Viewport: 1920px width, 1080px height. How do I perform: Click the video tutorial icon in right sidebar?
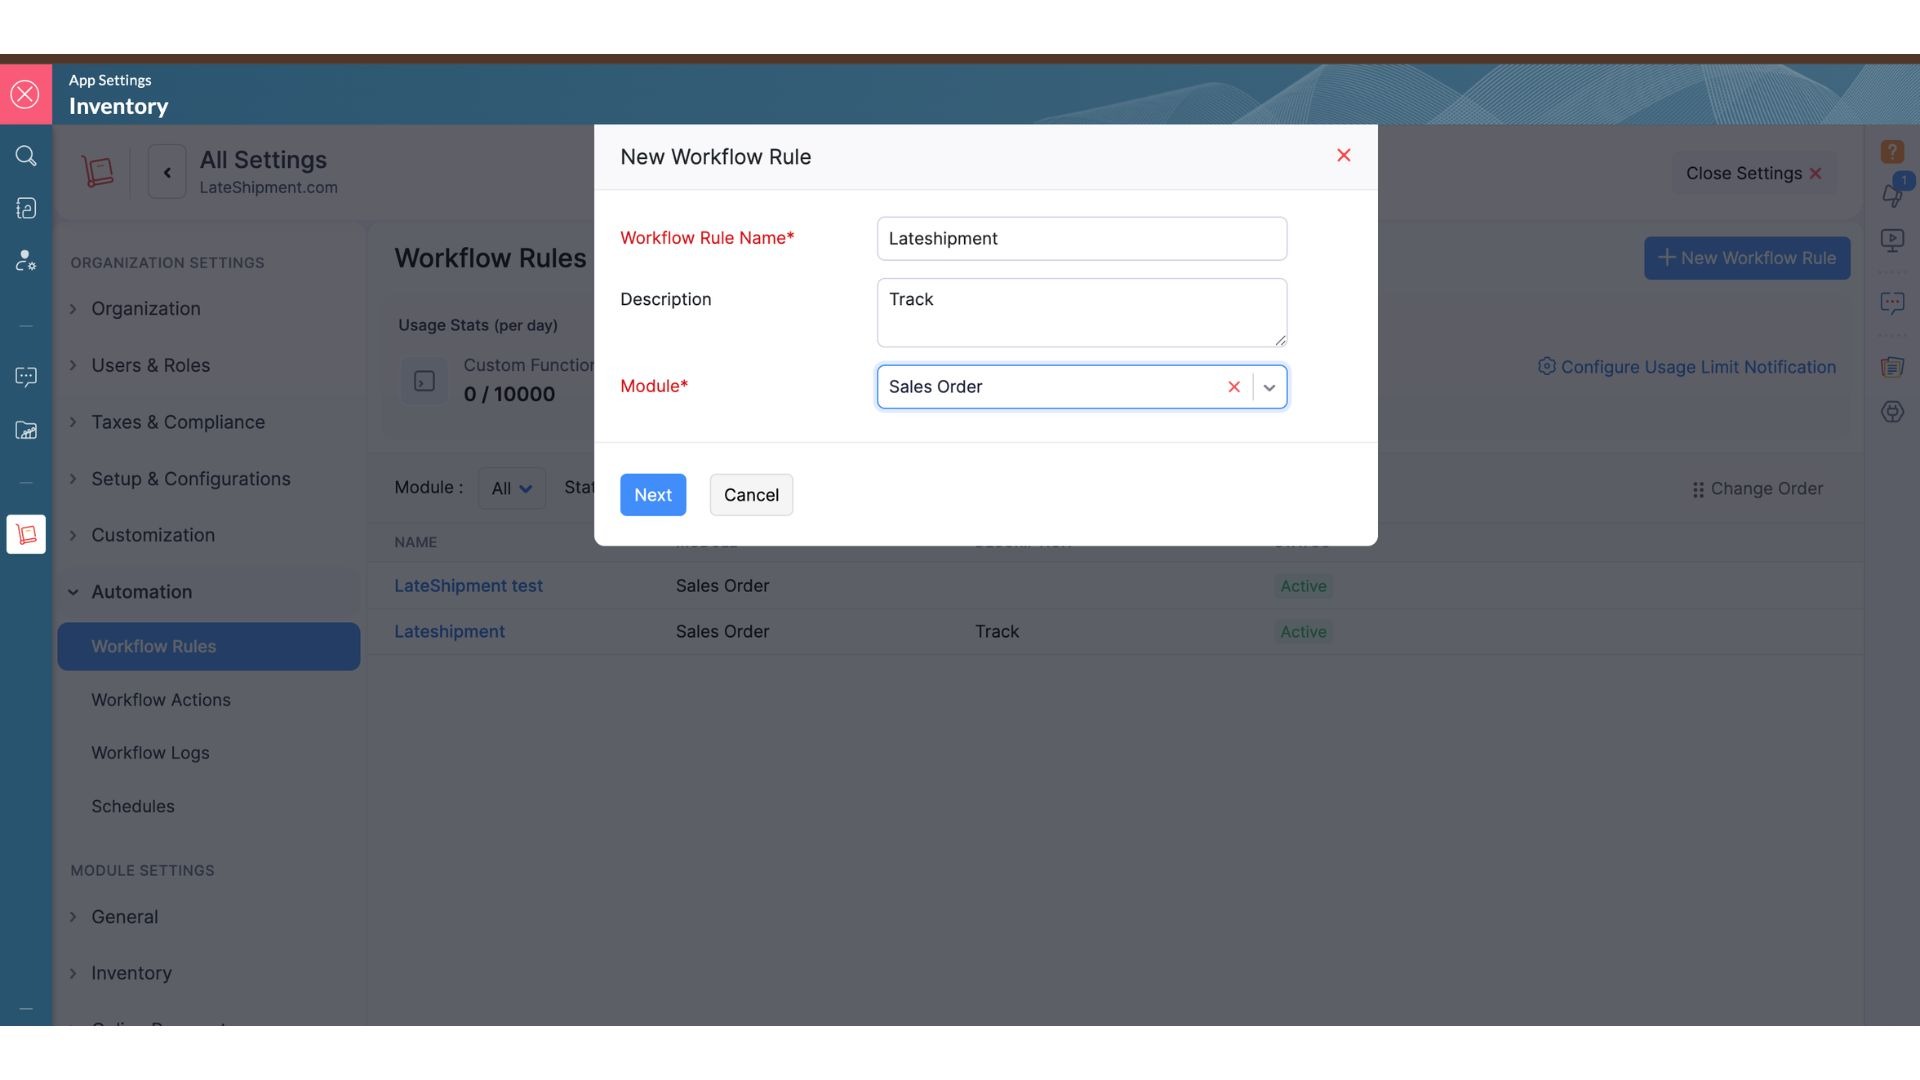[x=1891, y=240]
